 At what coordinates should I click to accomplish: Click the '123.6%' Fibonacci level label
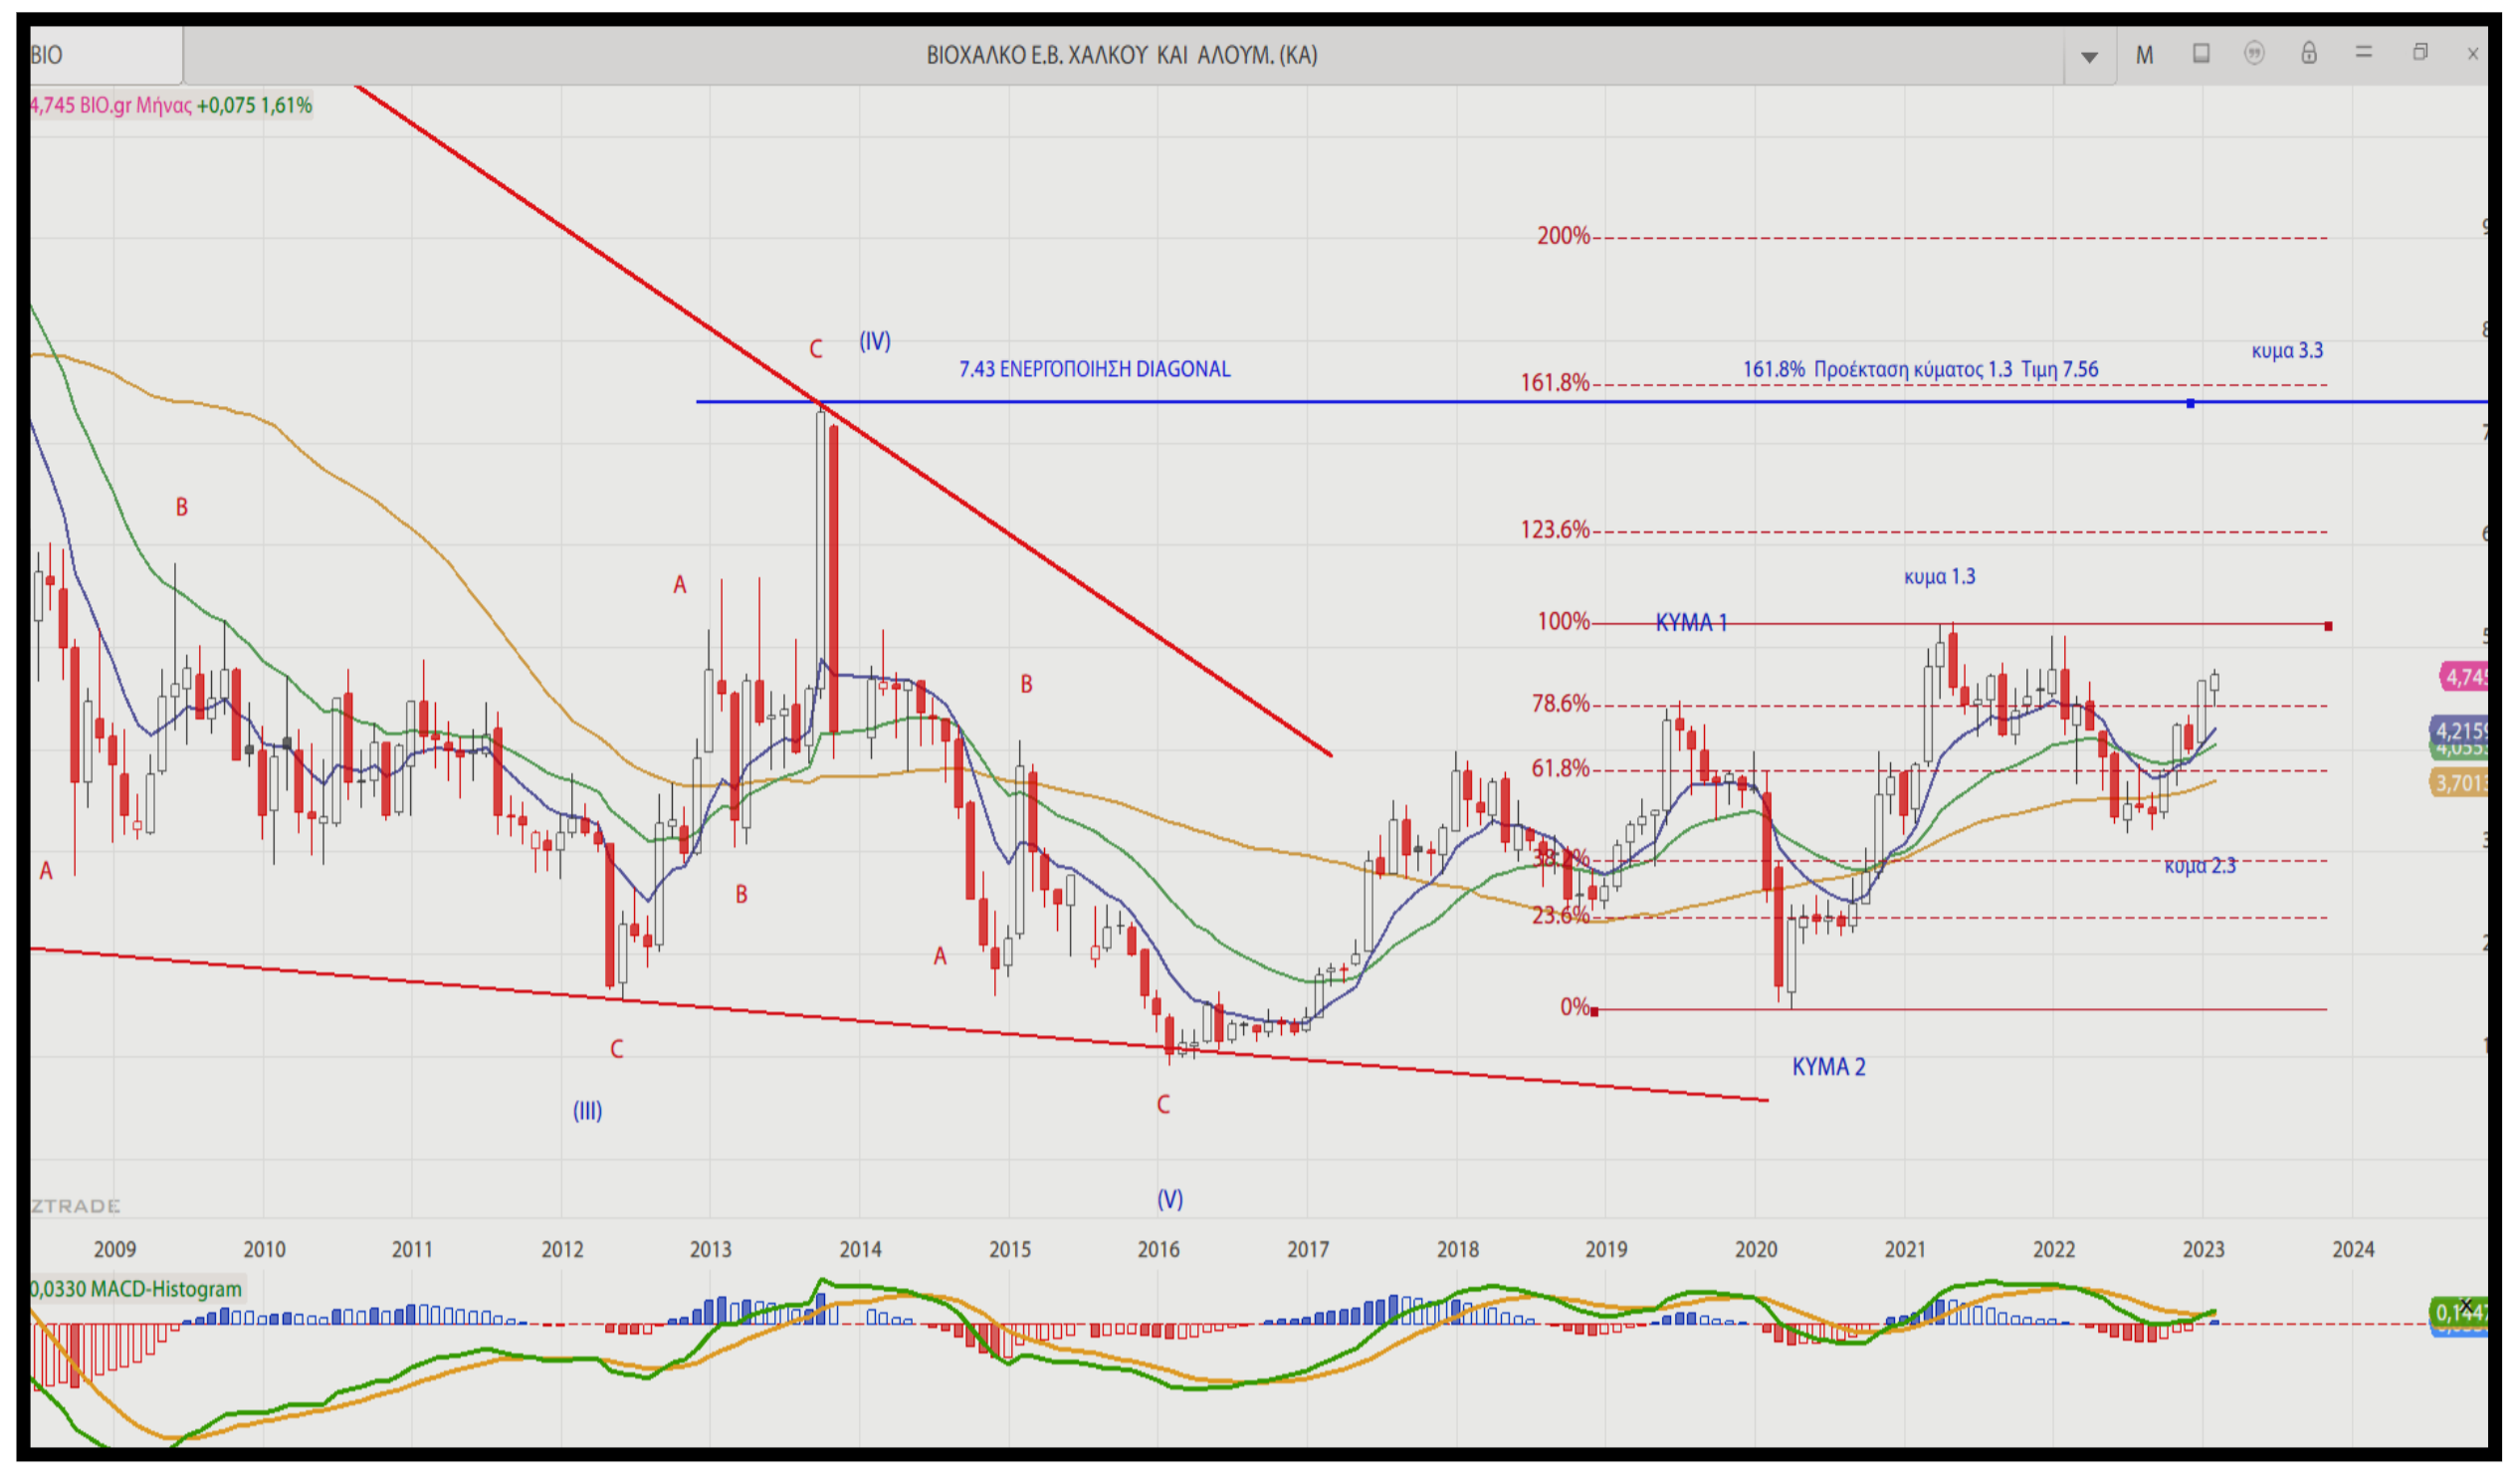(x=1555, y=529)
